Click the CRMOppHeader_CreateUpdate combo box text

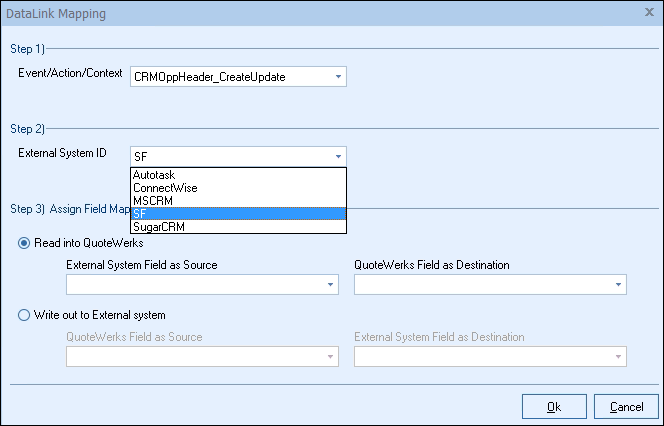230,77
